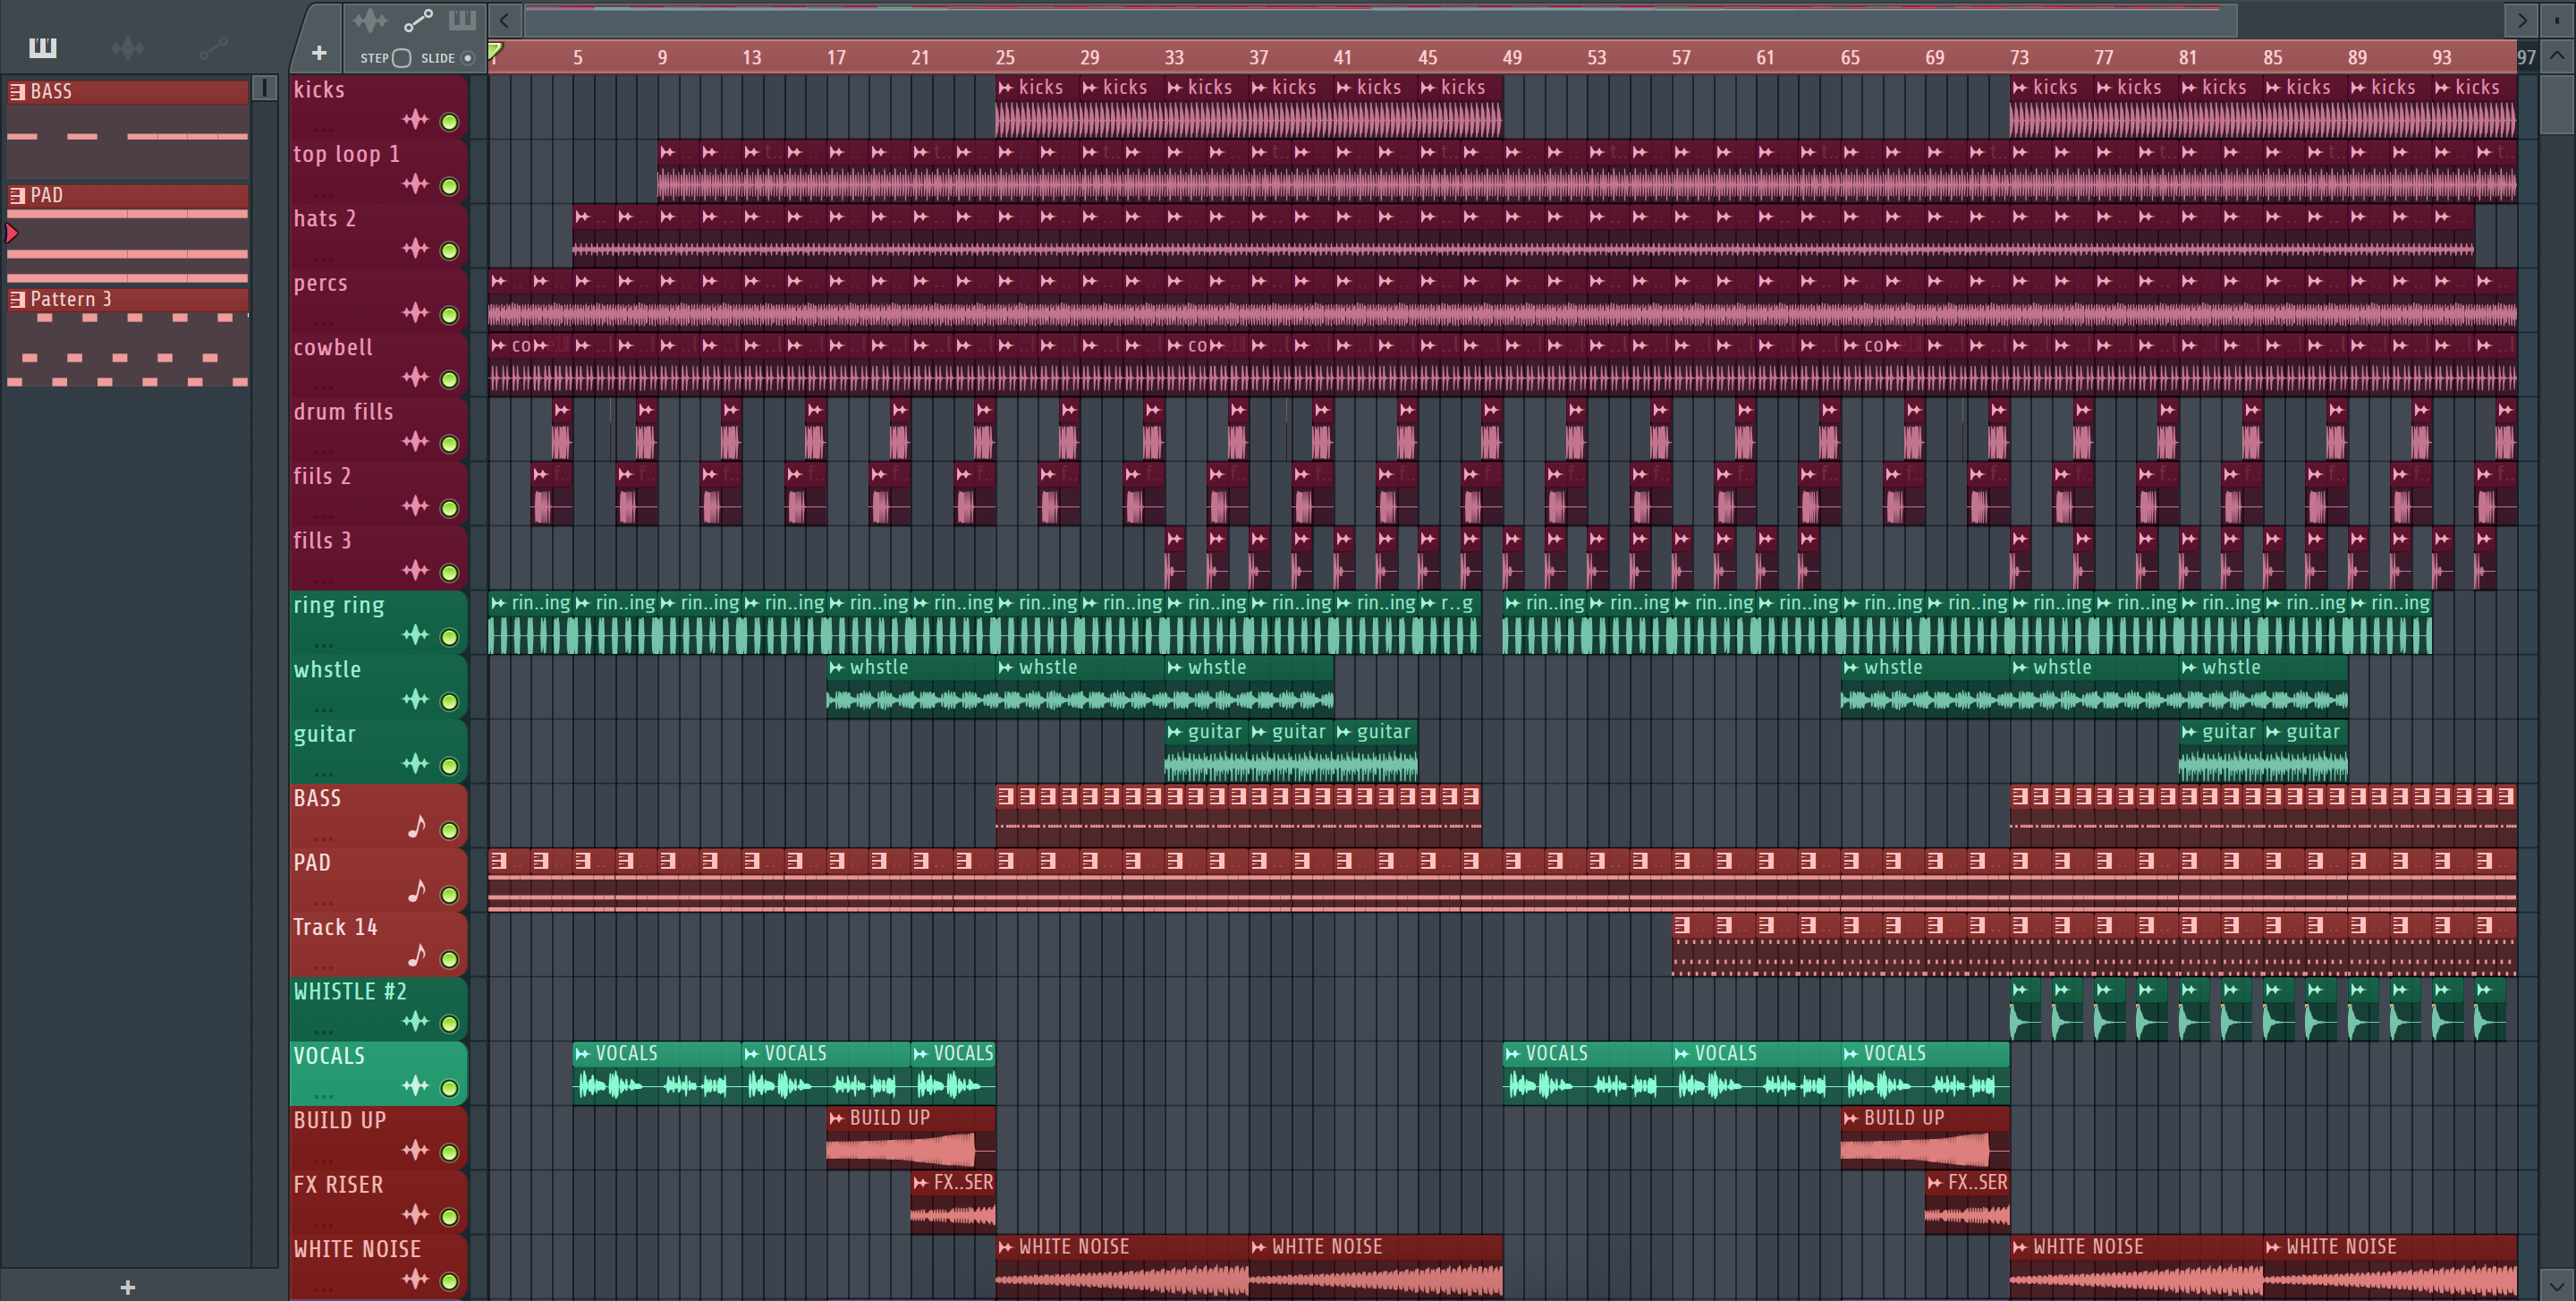This screenshot has width=2576, height=1301.
Task: Open the clip menu of first rin..ing clip
Action: 499,603
